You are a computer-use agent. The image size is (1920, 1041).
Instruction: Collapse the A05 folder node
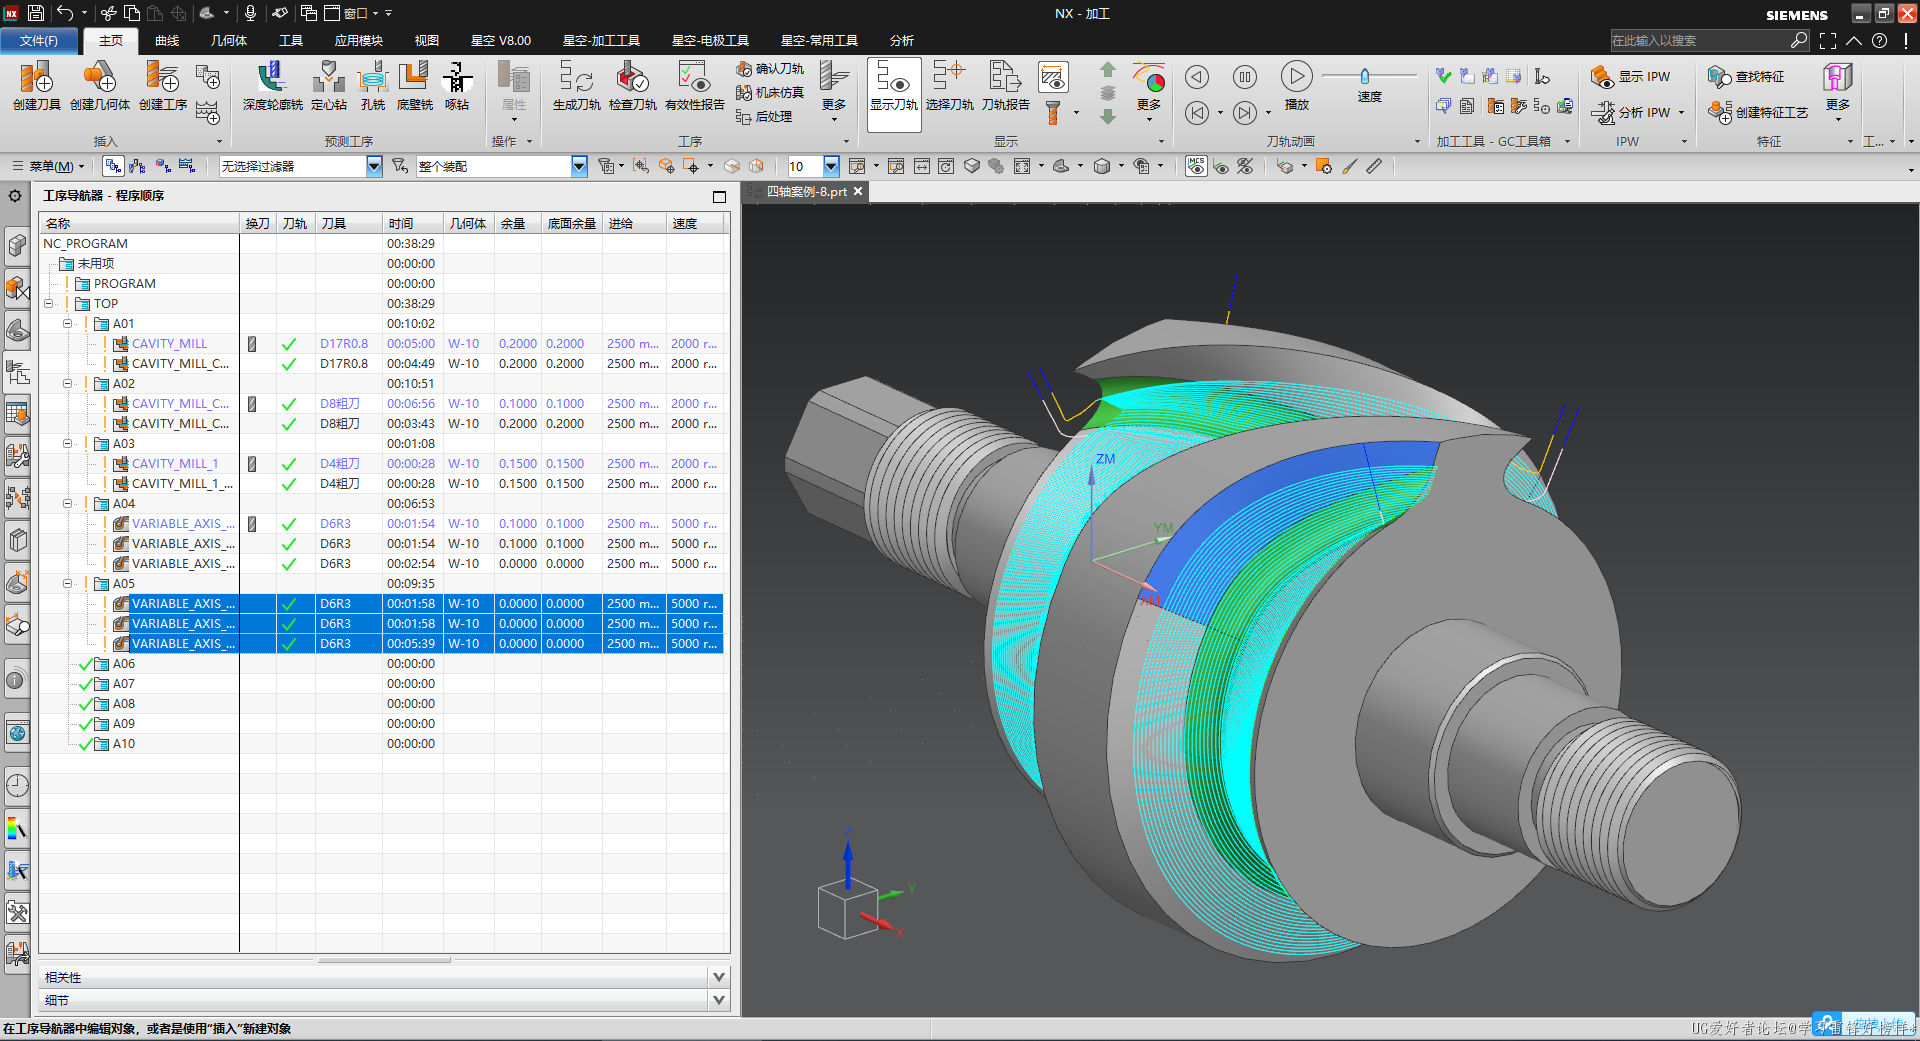(x=67, y=583)
